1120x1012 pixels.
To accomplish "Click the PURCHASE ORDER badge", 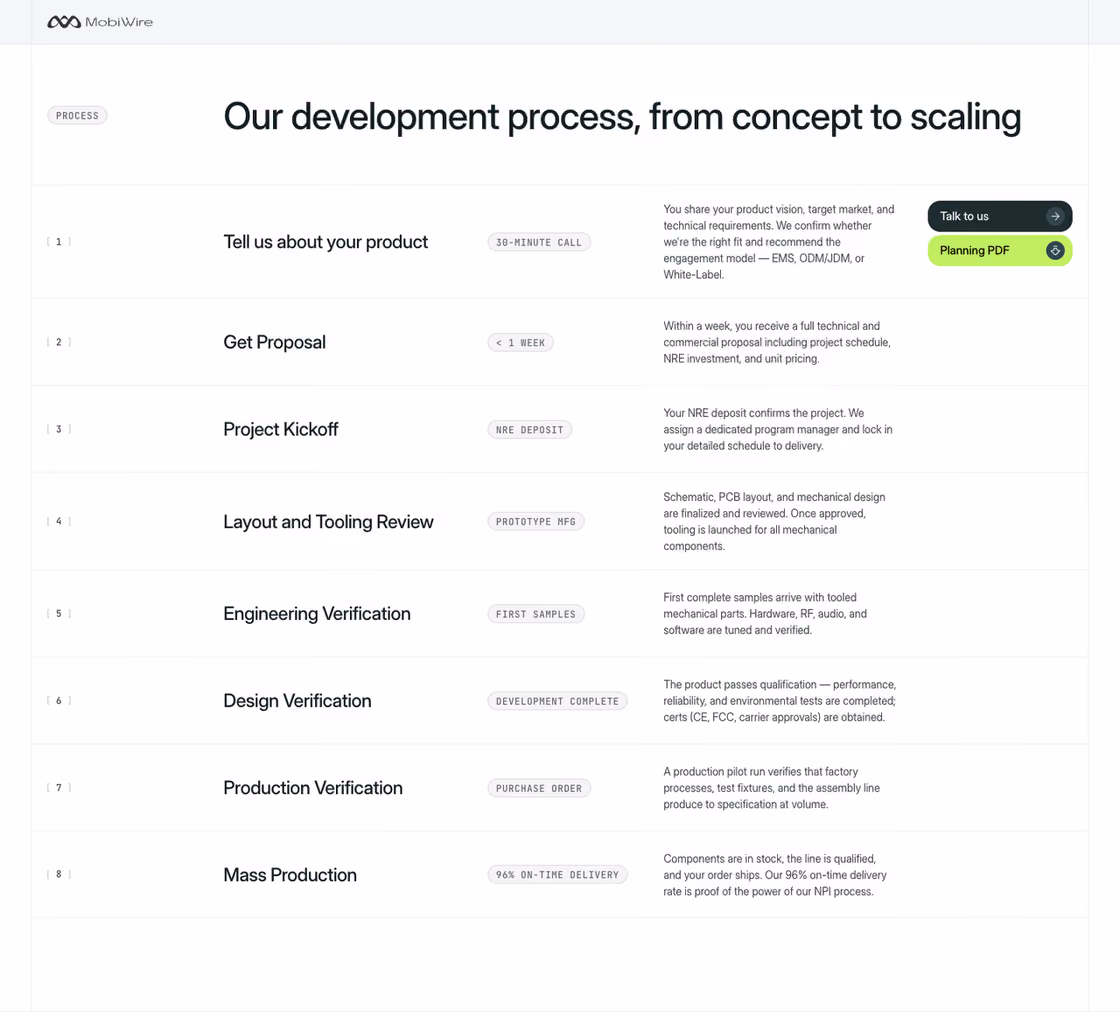I will [539, 788].
